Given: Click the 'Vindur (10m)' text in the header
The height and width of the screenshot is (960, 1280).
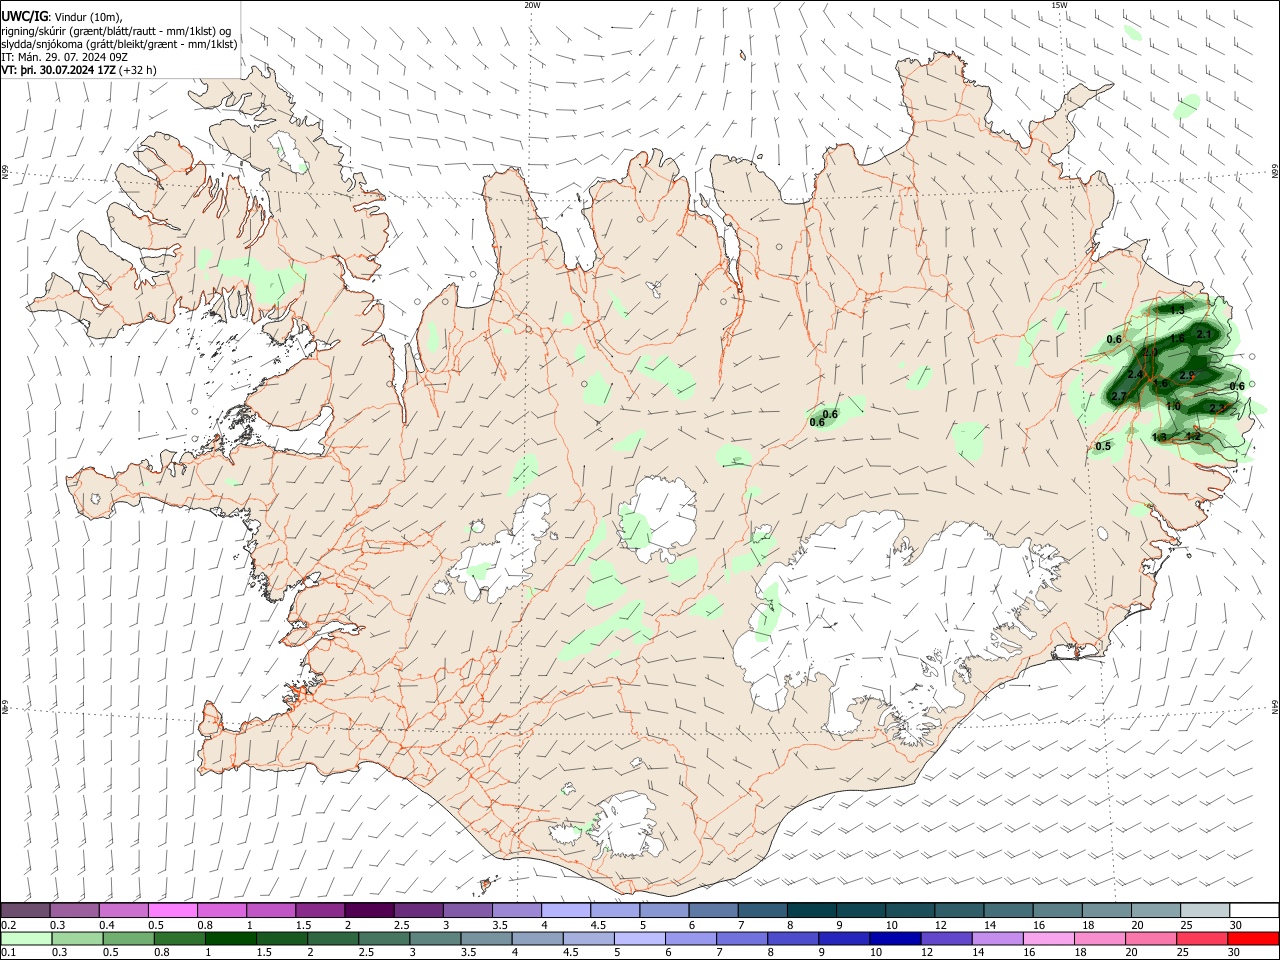Looking at the screenshot, I should coord(88,17).
